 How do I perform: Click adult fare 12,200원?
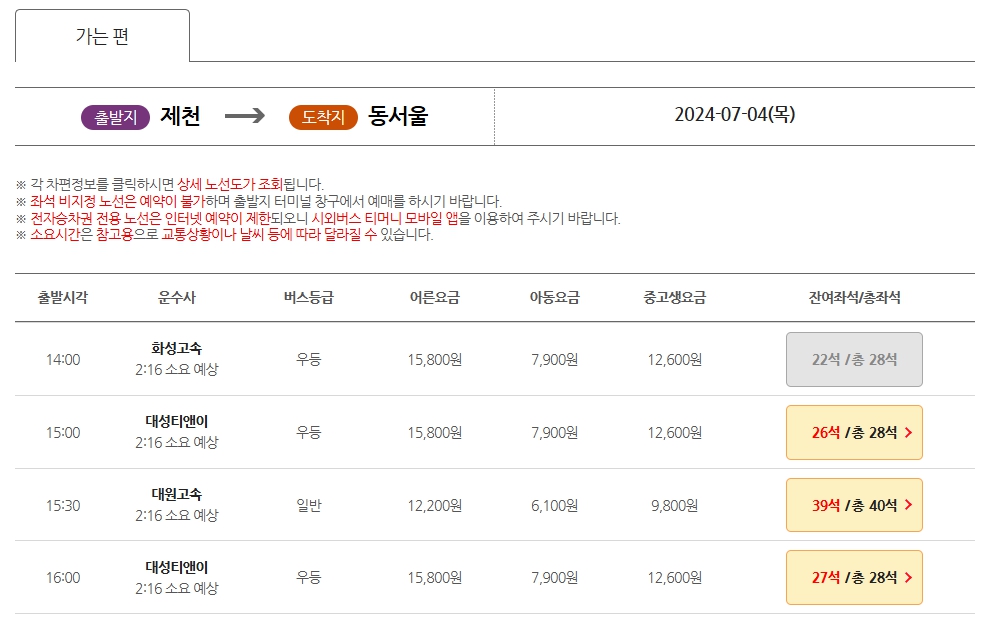tap(435, 505)
